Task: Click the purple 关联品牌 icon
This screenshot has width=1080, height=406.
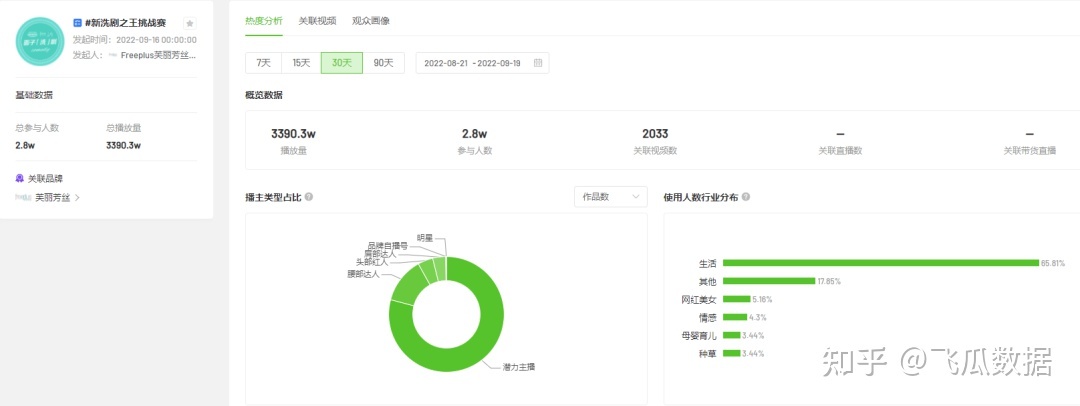Action: 20,179
